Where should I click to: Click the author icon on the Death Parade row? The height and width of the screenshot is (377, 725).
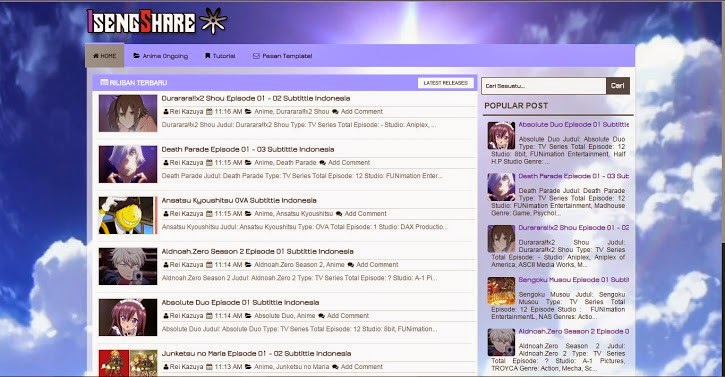click(x=166, y=163)
